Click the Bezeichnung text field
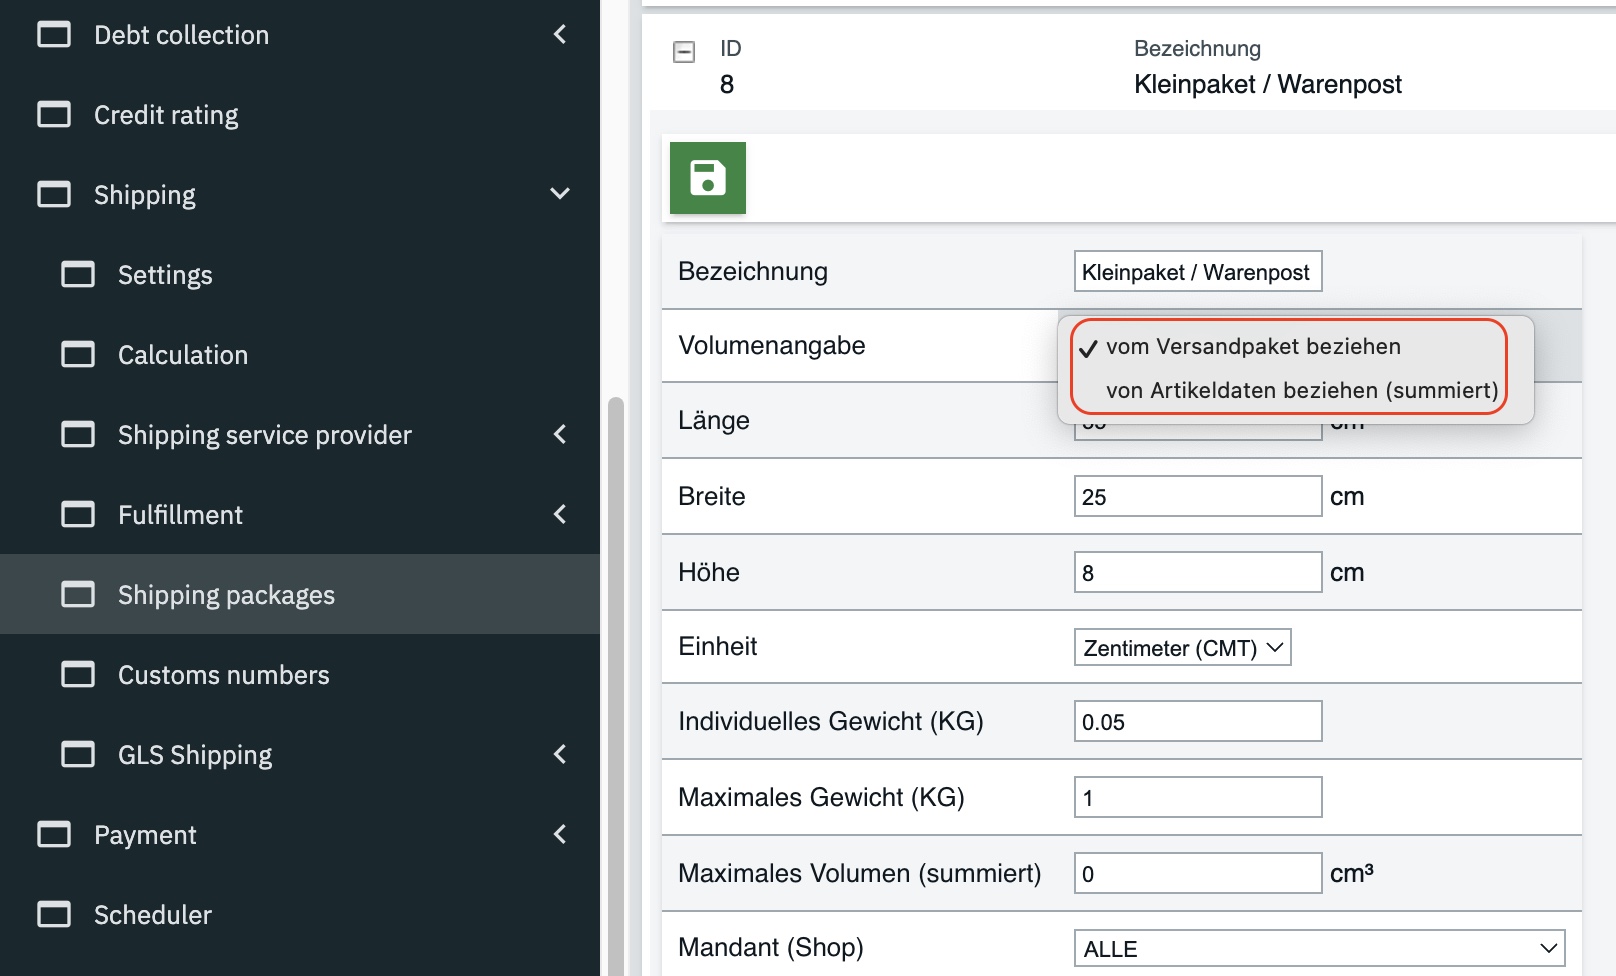Image resolution: width=1616 pixels, height=976 pixels. click(x=1197, y=272)
